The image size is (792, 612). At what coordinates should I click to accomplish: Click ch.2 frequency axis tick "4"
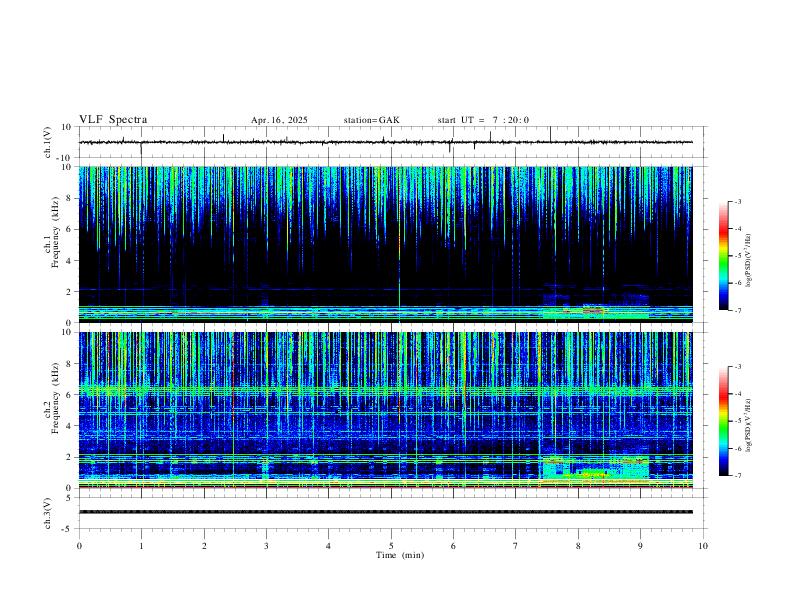tap(68, 426)
